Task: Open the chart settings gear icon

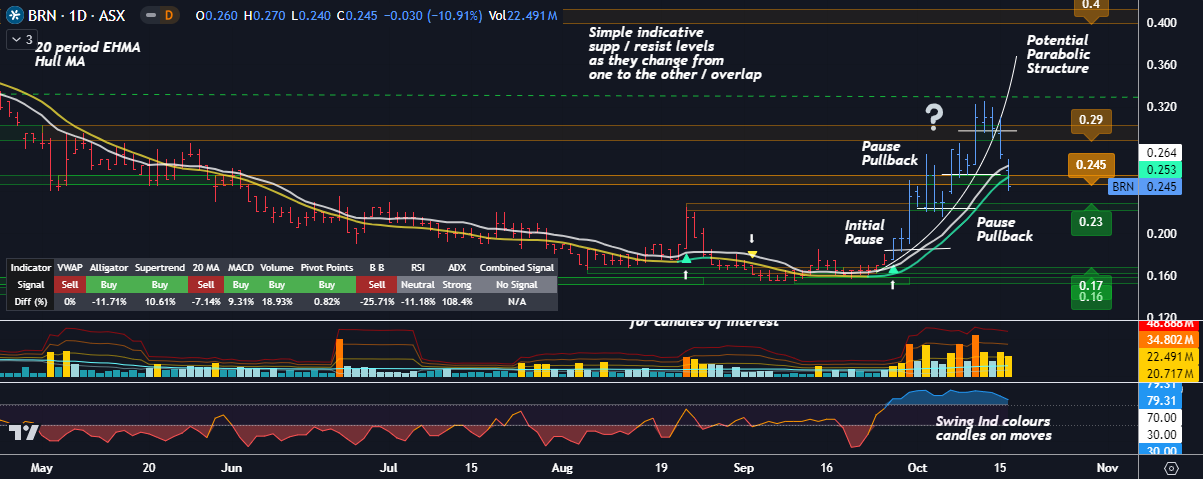Action: (x=1171, y=467)
